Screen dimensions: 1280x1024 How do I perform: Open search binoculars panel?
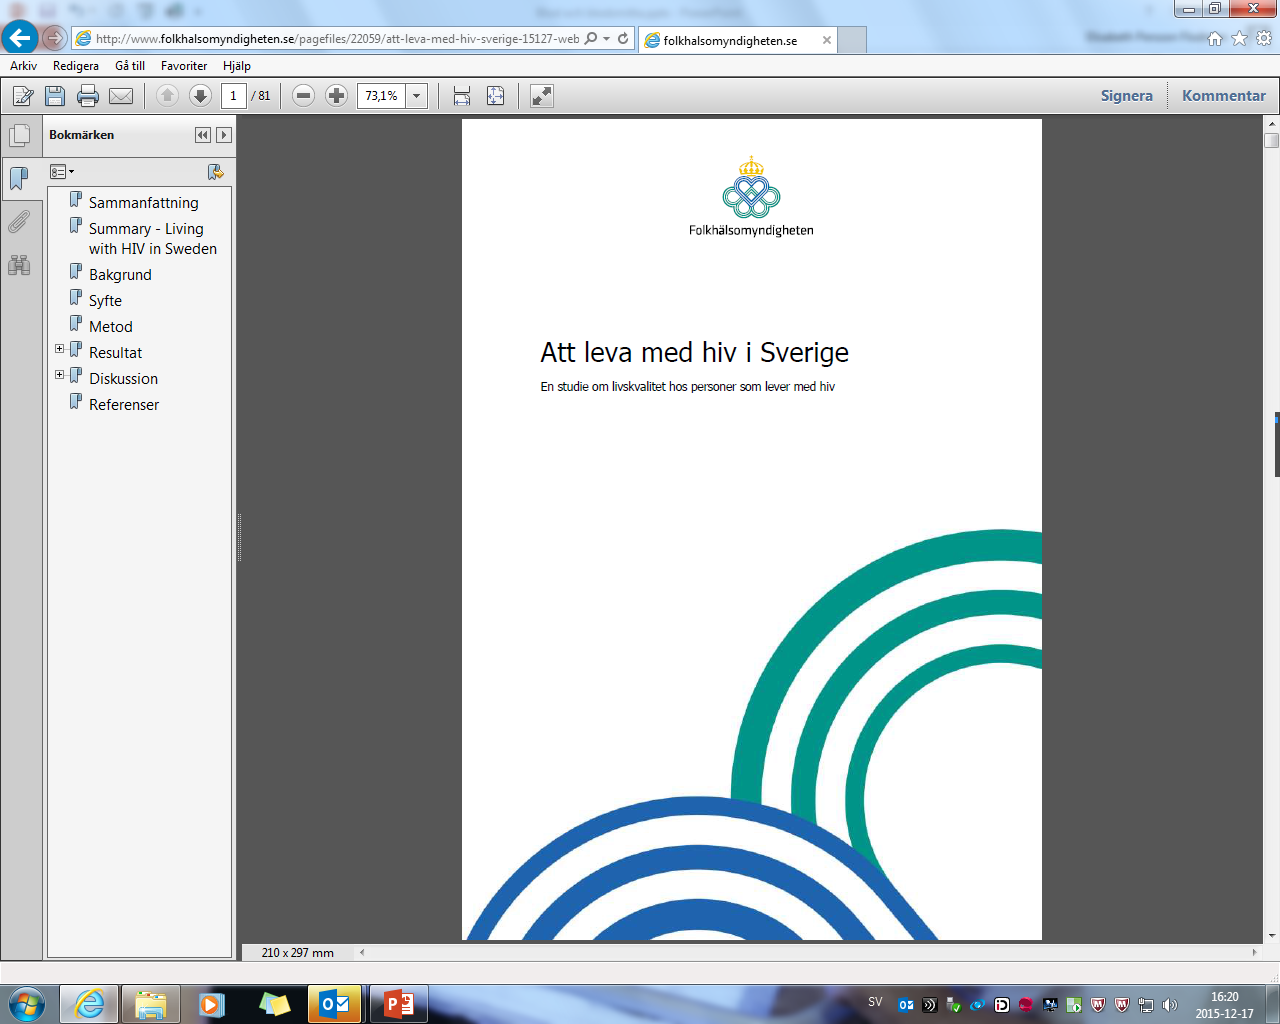point(19,265)
